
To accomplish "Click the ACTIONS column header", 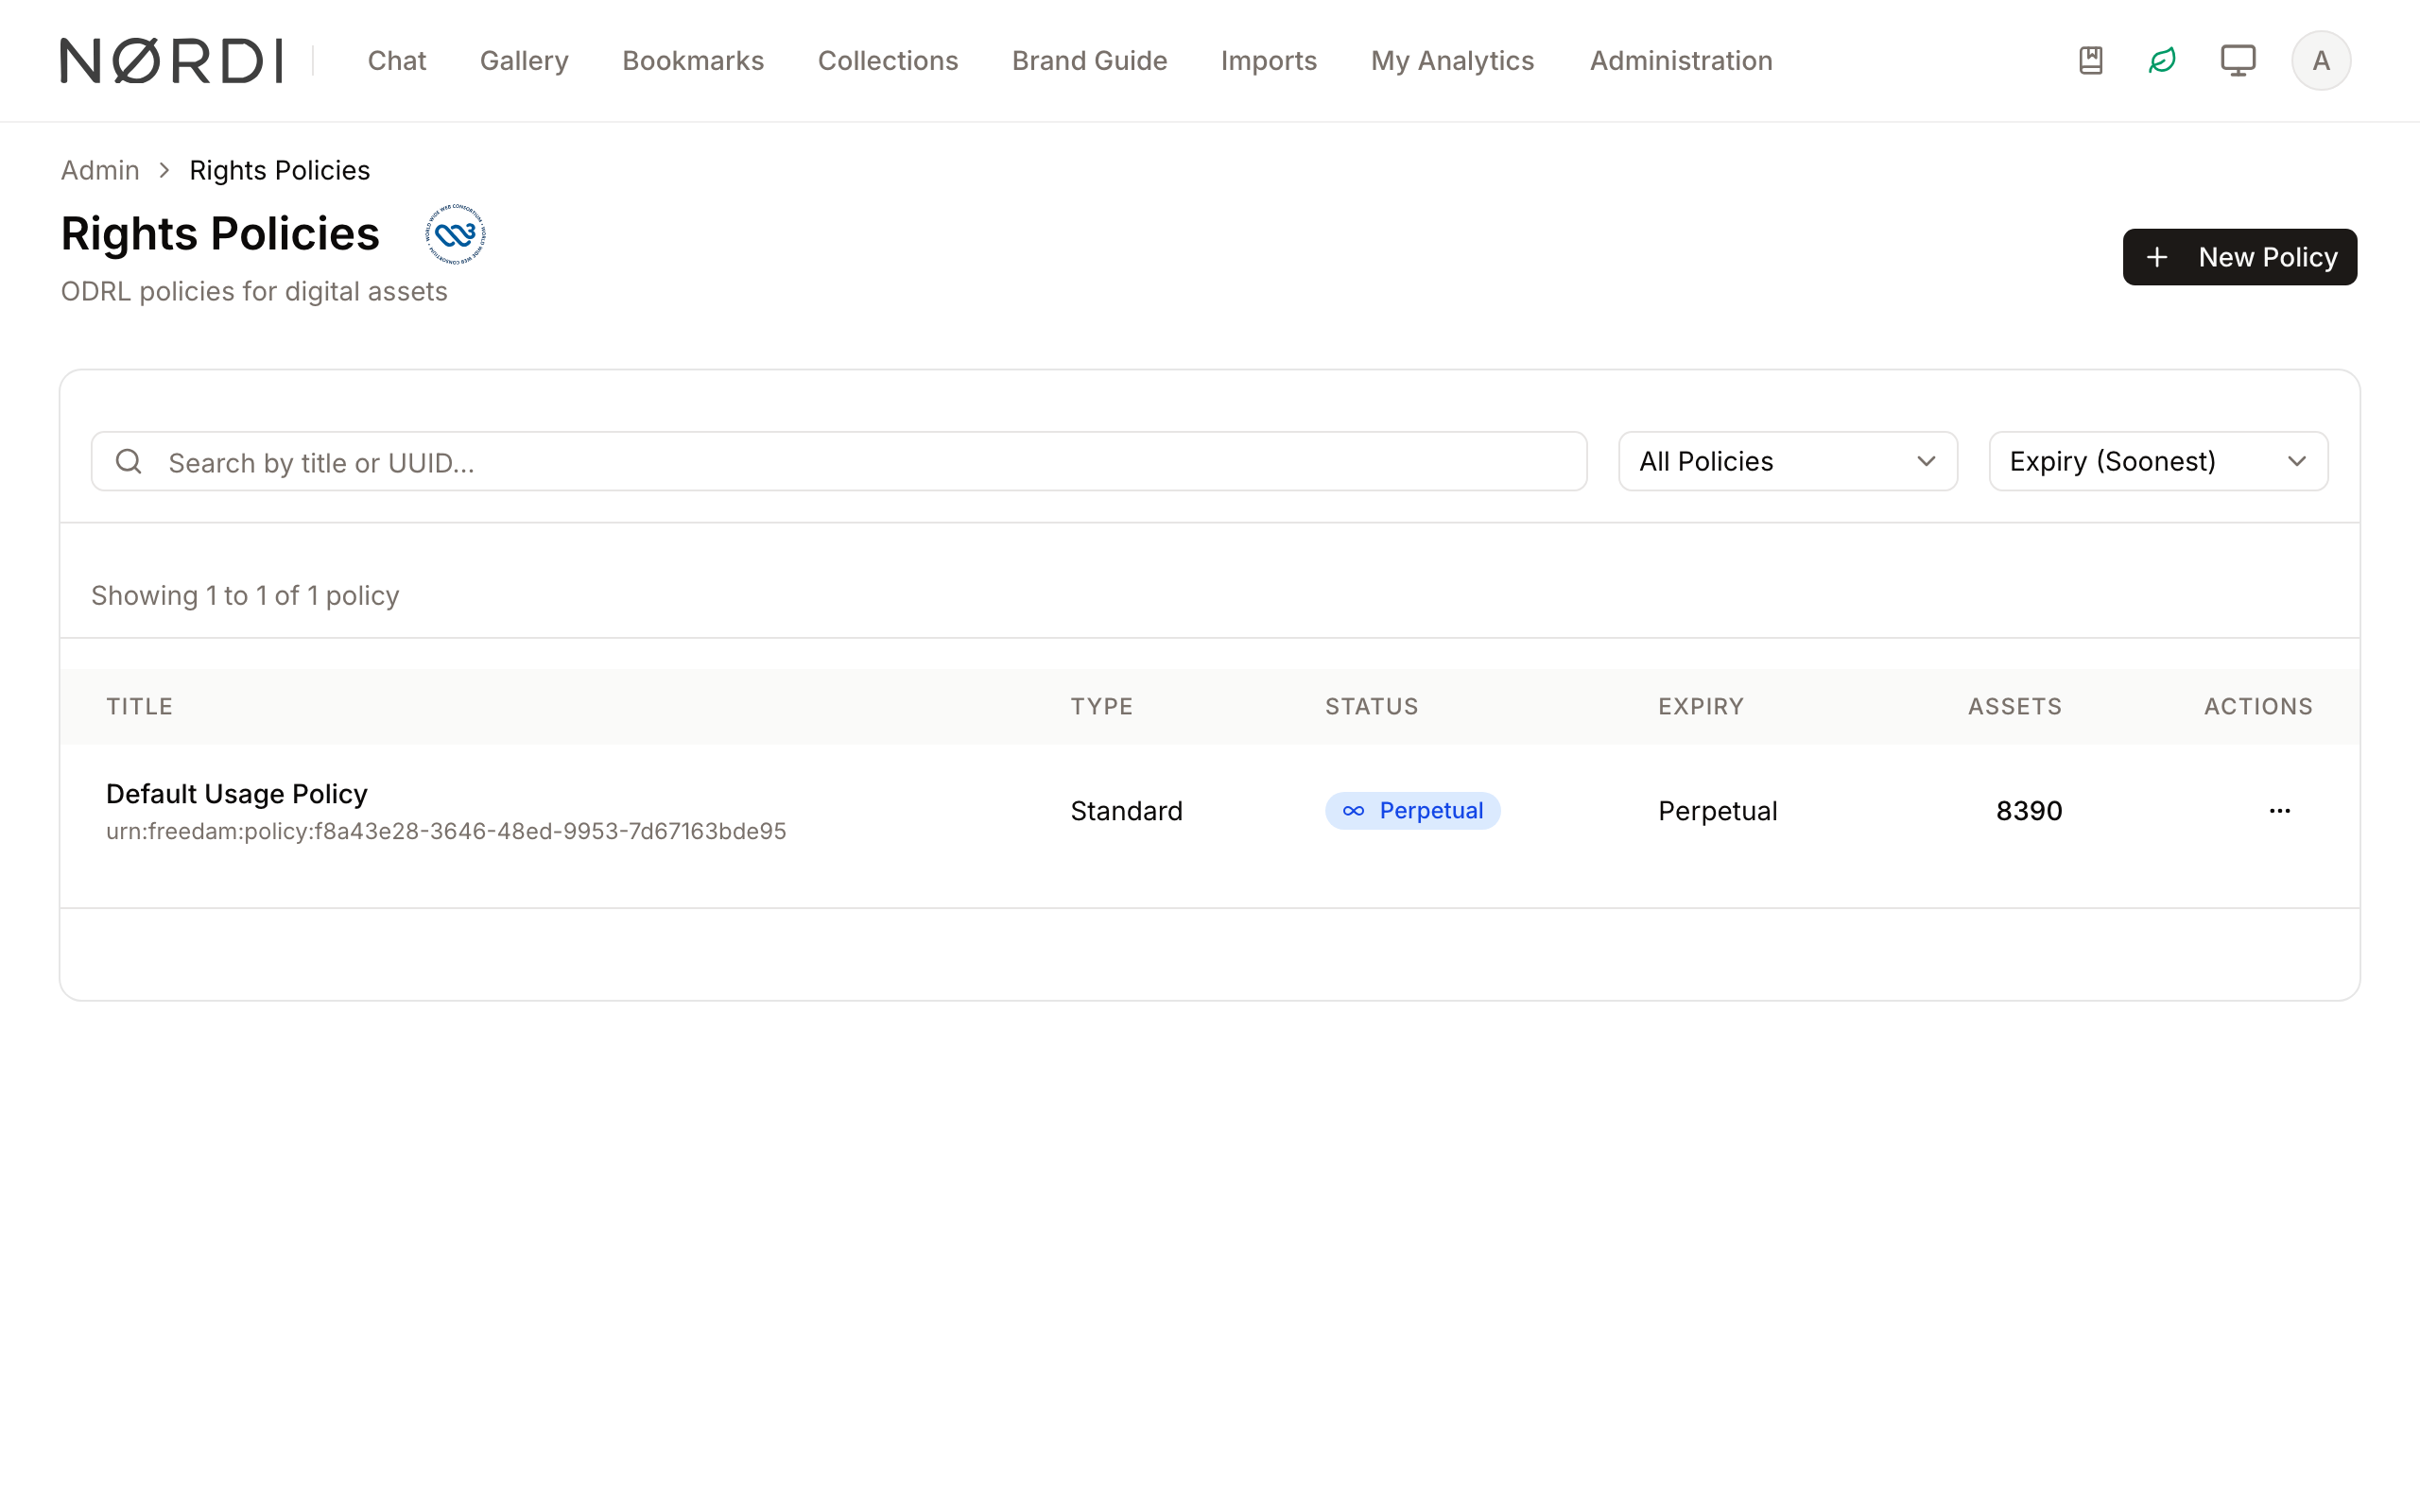I will [2258, 706].
